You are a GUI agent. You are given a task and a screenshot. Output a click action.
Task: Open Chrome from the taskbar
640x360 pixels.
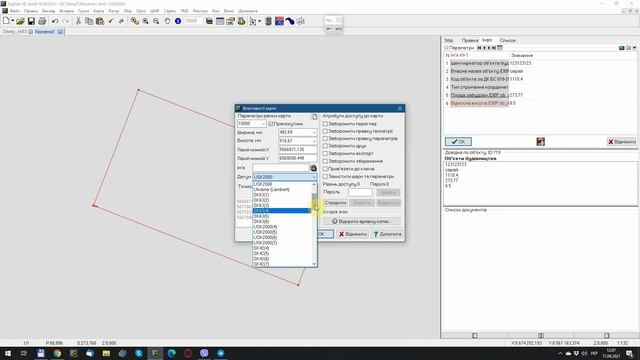(57, 353)
